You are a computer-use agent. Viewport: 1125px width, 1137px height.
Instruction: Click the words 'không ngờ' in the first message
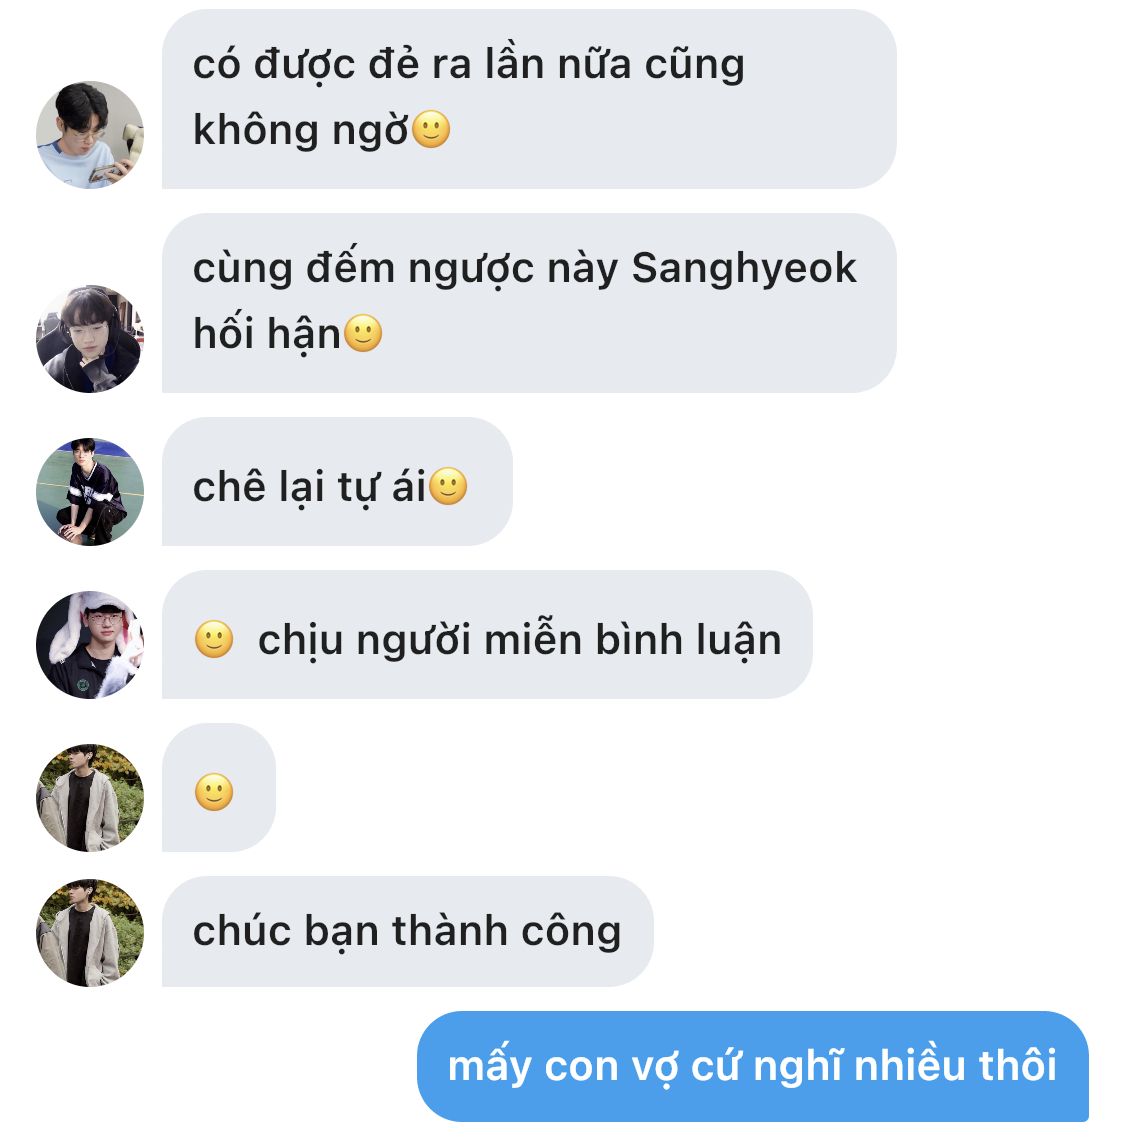point(300,131)
